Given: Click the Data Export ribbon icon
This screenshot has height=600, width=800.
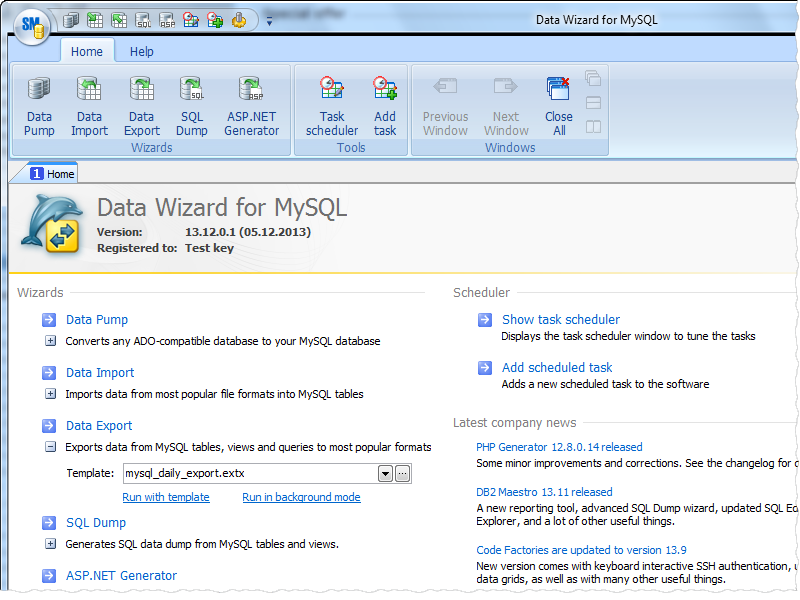Looking at the screenshot, I should [x=141, y=106].
